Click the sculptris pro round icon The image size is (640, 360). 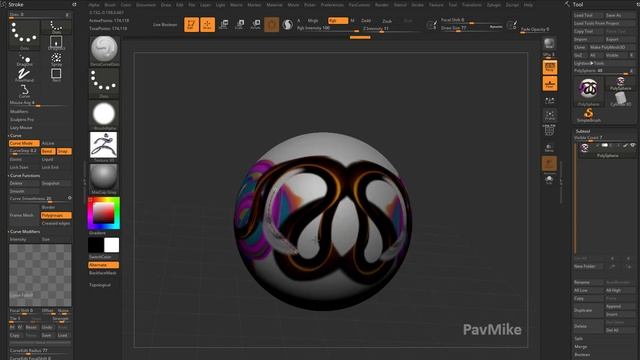(288, 24)
